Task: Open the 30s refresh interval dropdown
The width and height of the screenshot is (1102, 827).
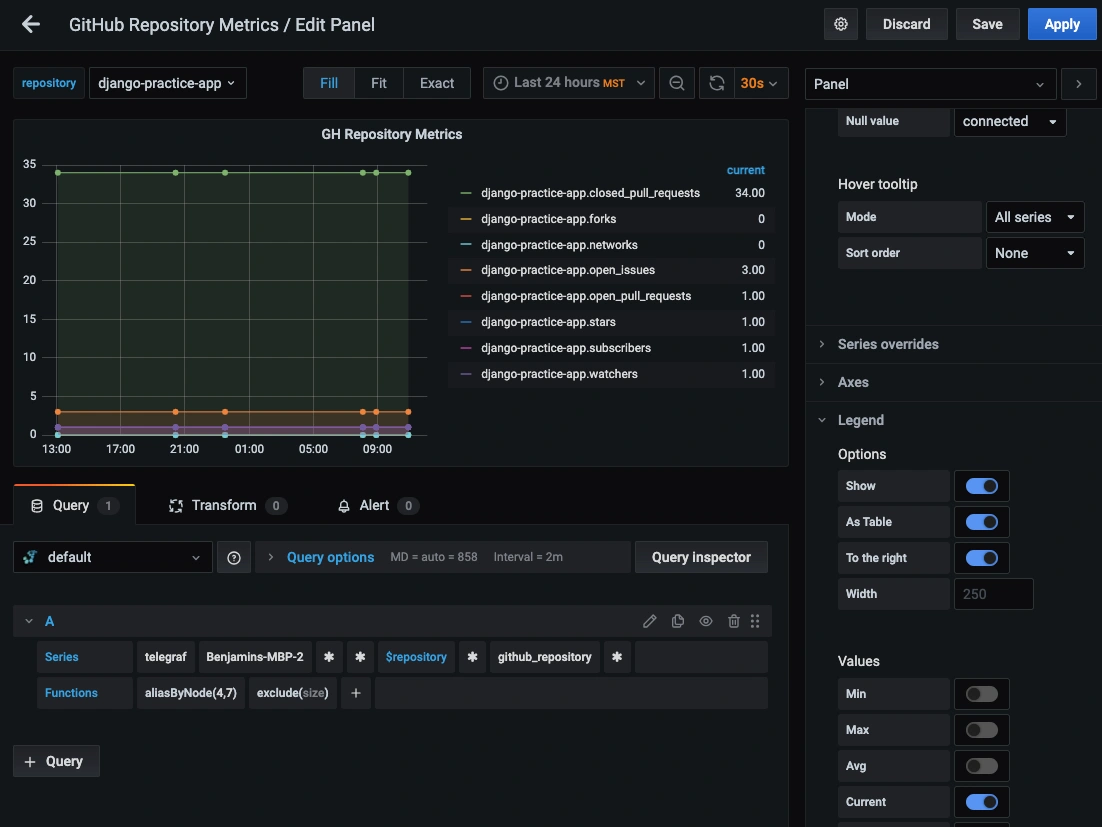Action: coord(760,83)
